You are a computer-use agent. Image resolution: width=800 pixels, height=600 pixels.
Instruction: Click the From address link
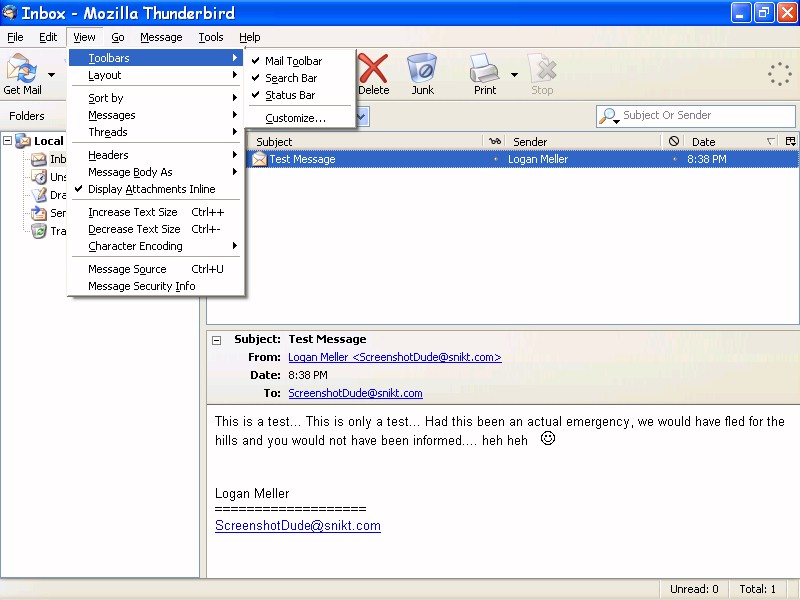[x=395, y=357]
